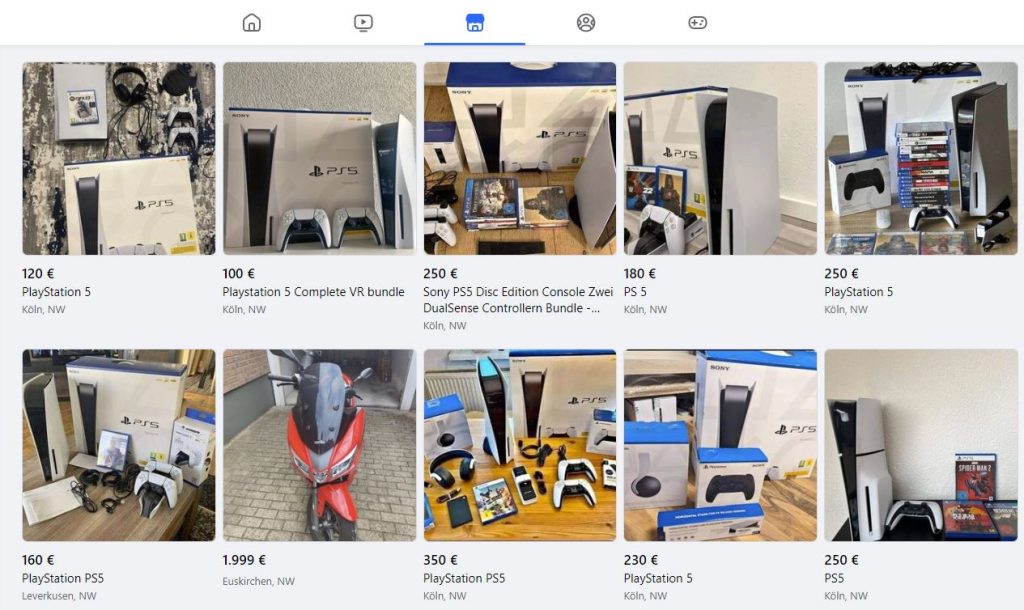This screenshot has width=1024, height=610.
Task: Select the Marketplace icon in the top navigation
Action: [475, 23]
